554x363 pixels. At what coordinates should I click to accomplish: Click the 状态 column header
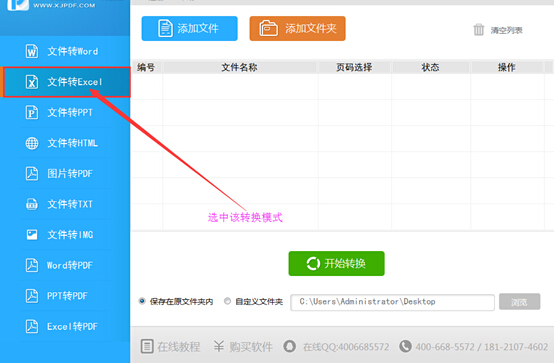430,67
